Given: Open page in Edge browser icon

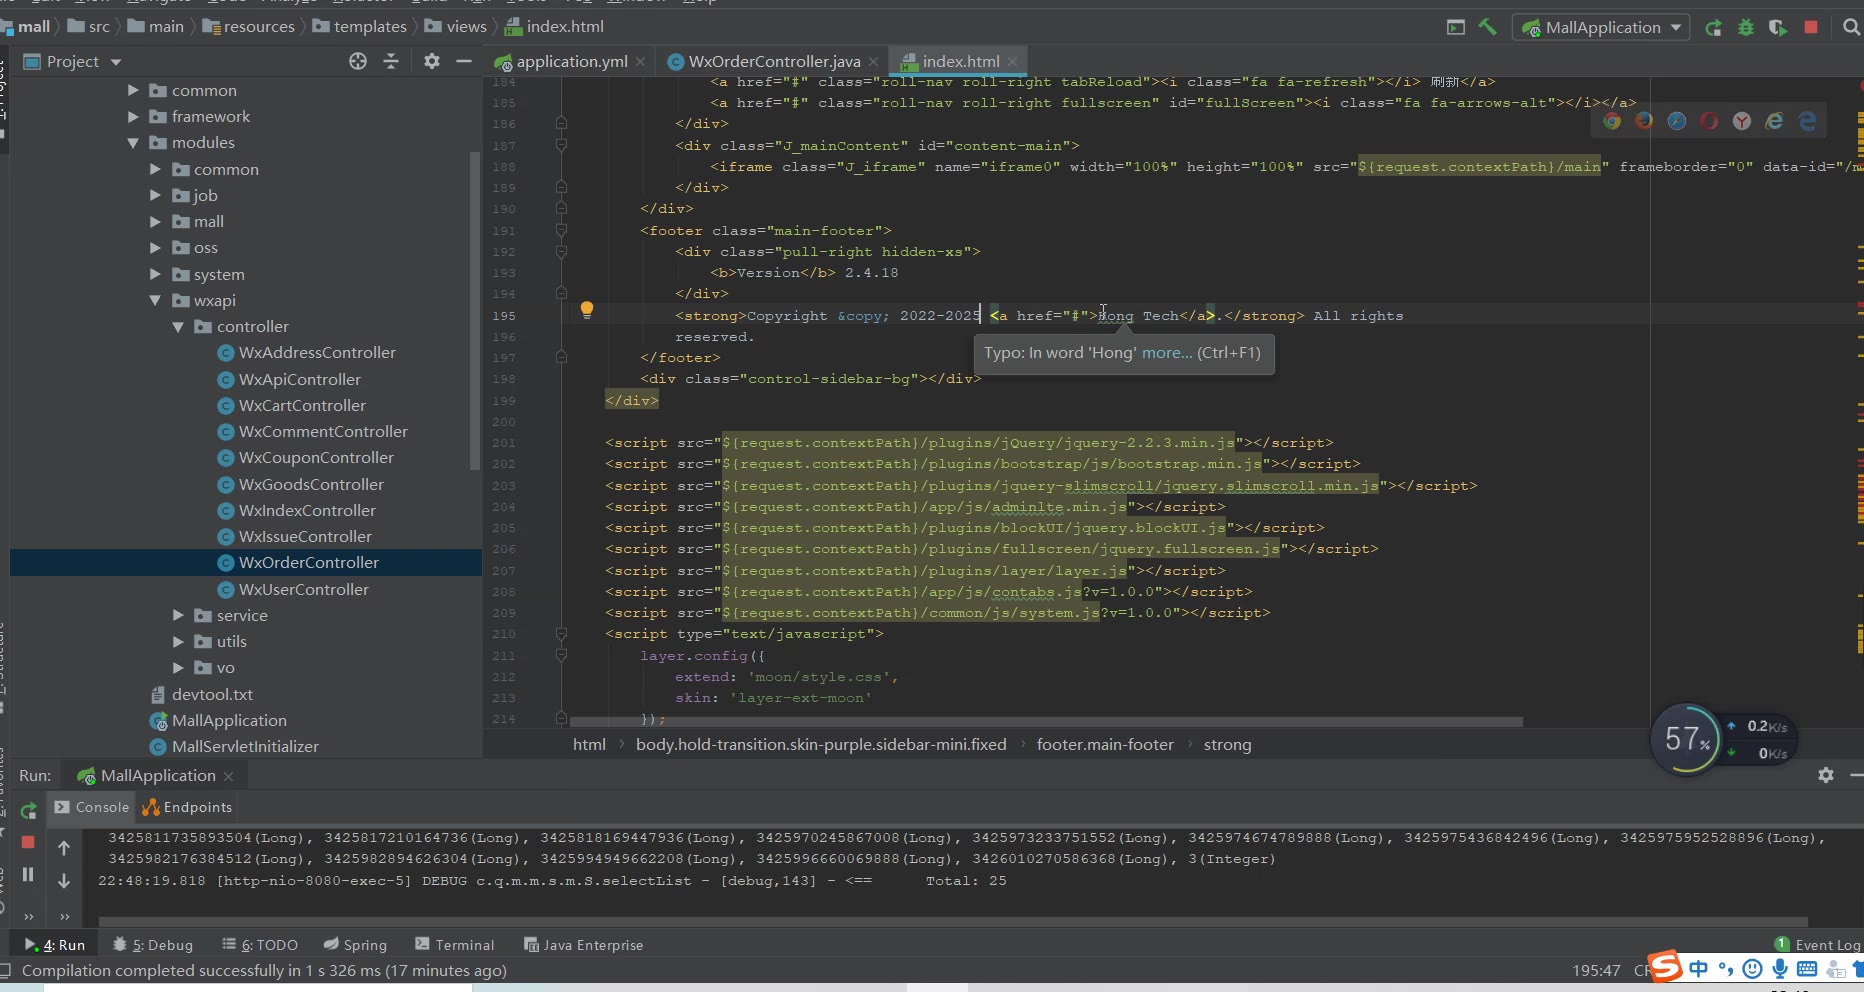Looking at the screenshot, I should 1807,121.
